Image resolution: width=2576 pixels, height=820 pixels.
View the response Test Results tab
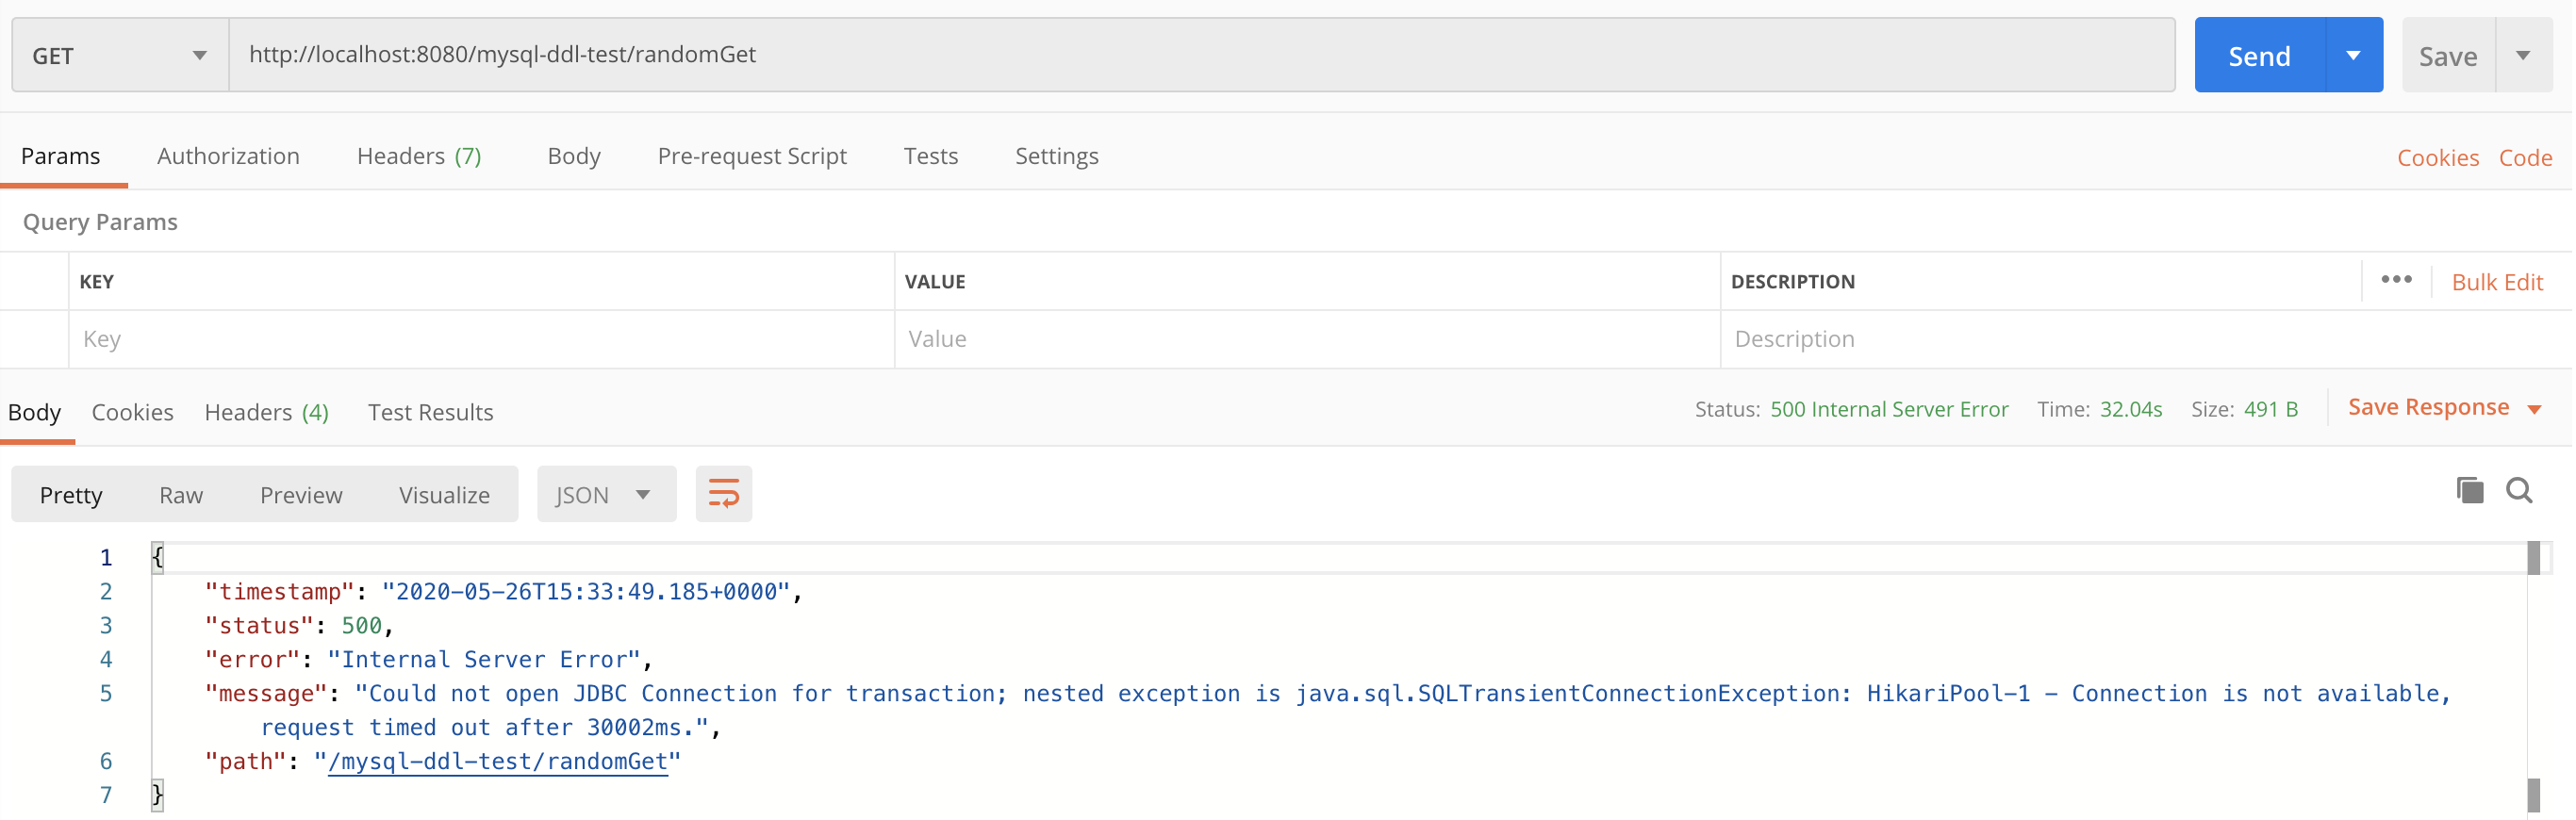coord(430,412)
